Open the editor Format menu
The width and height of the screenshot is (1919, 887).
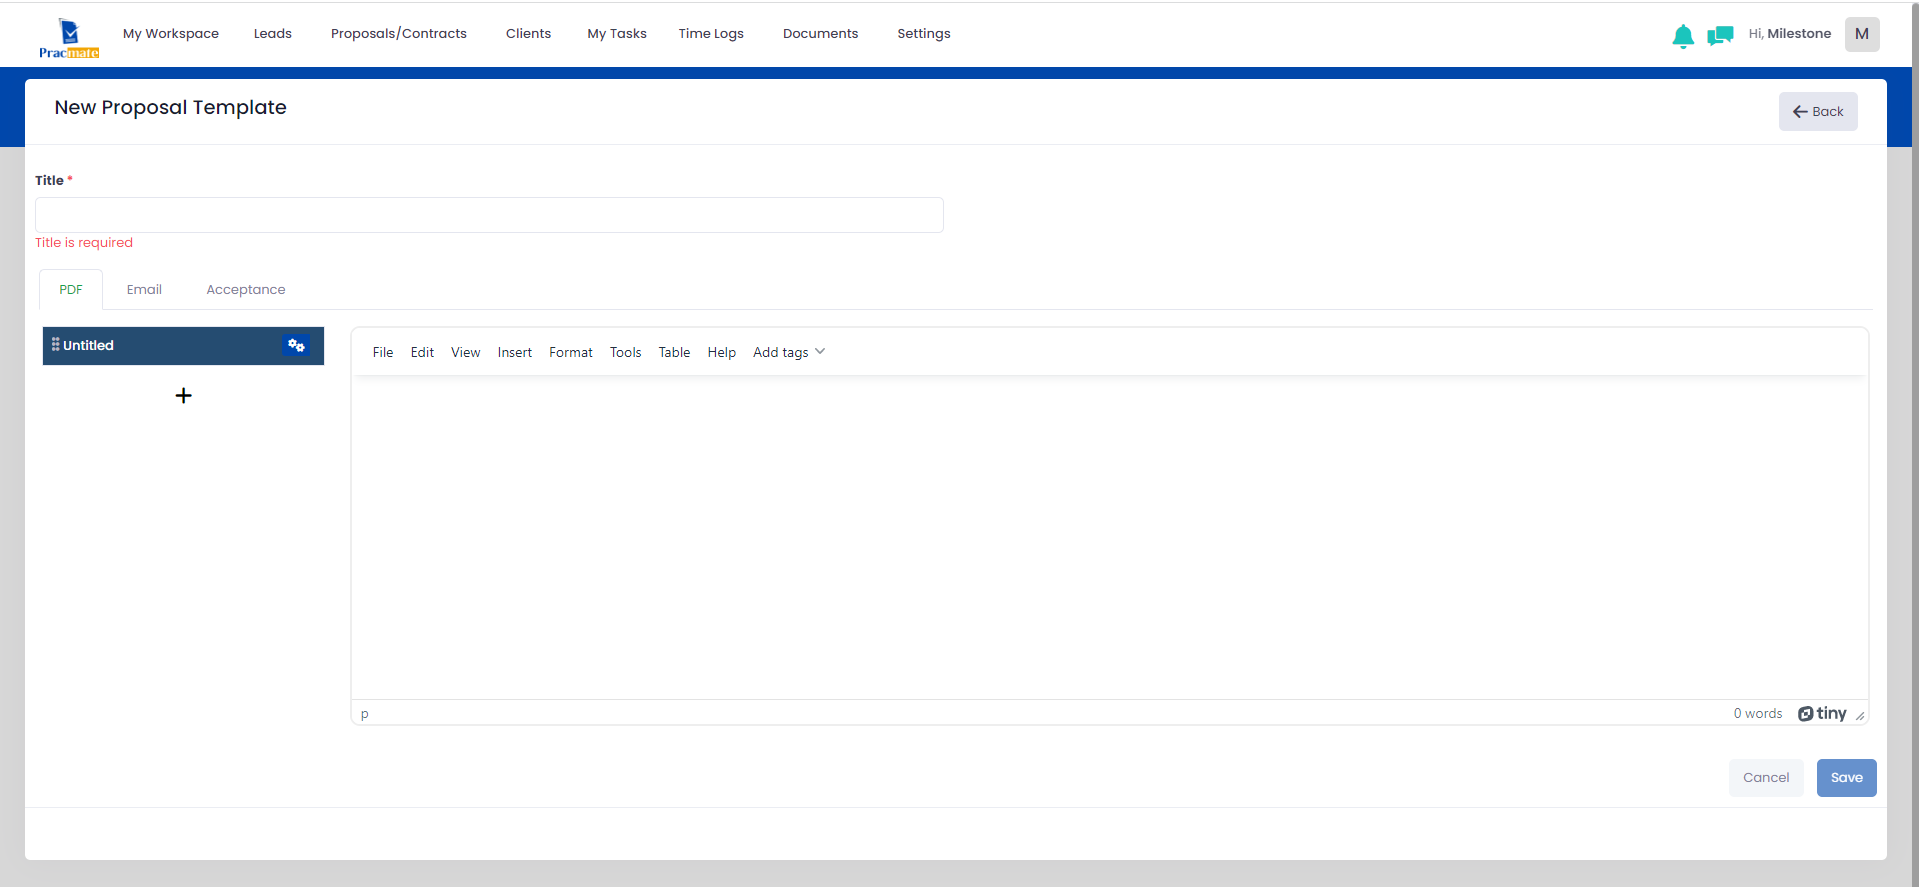pos(571,352)
